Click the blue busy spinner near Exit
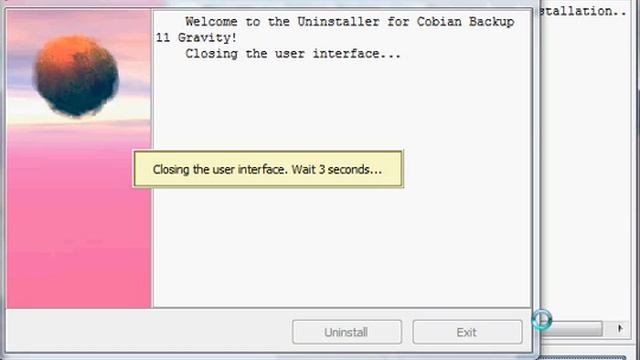Screen dimensions: 640x360 pos(542,320)
